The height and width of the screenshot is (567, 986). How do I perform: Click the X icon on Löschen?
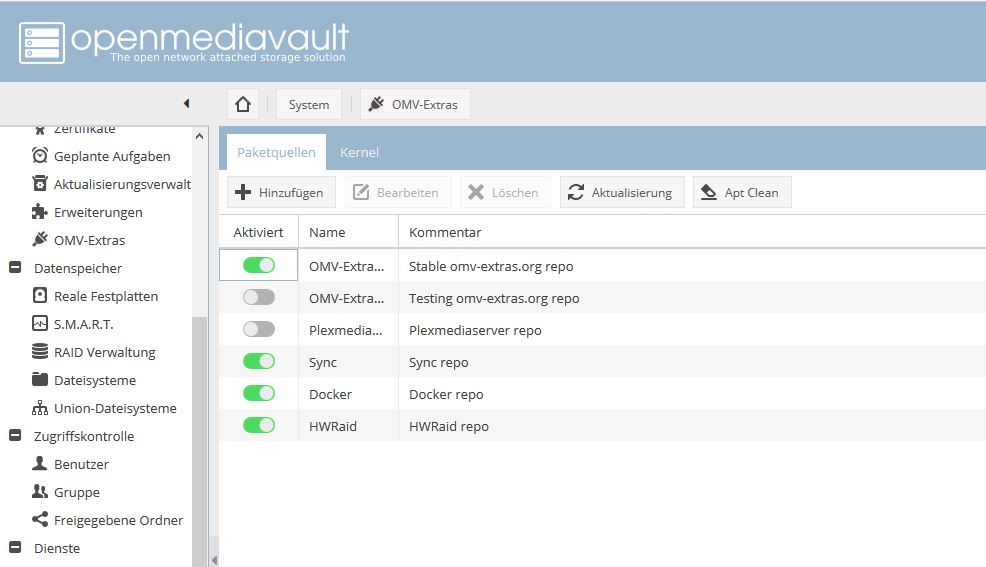(x=476, y=192)
